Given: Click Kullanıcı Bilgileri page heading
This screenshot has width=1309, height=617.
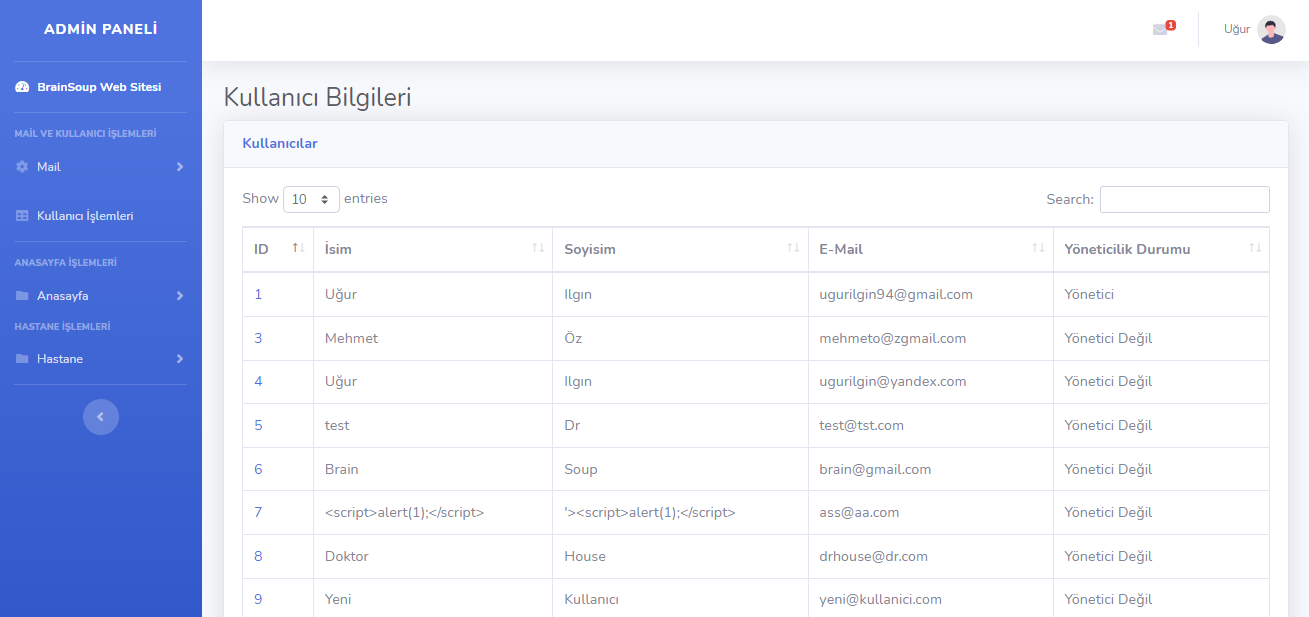Looking at the screenshot, I should click(x=318, y=97).
